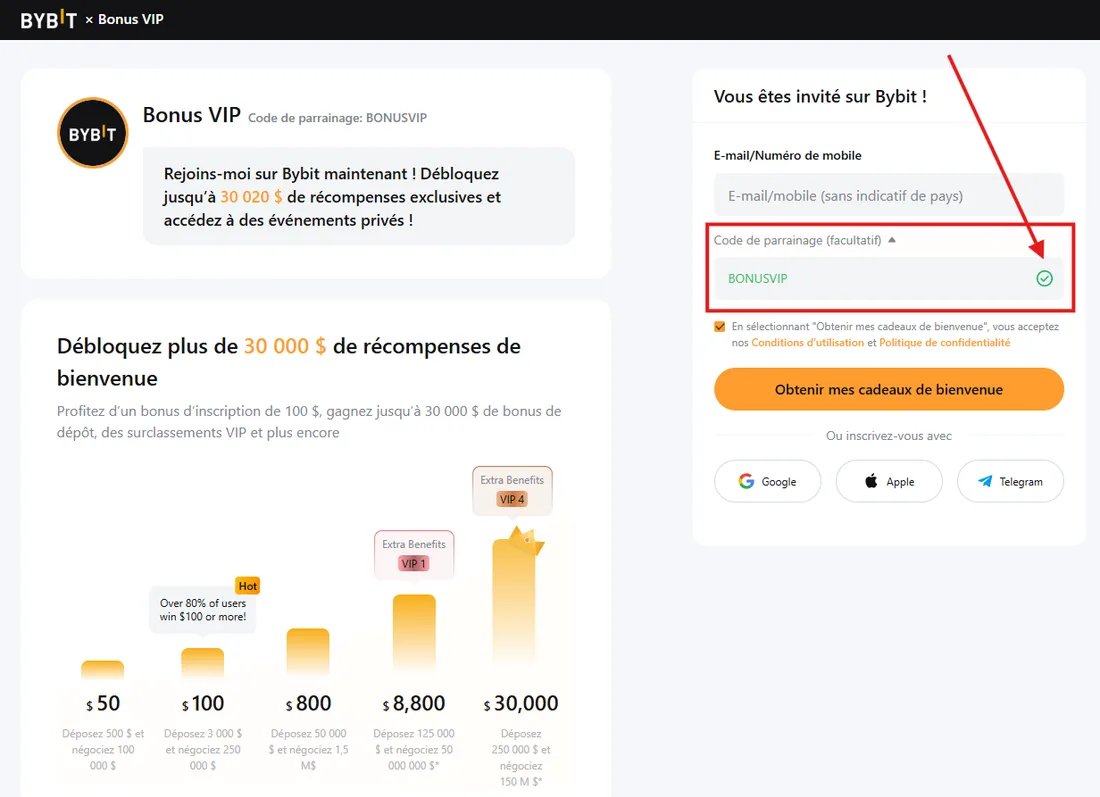Click the Déposez 250 000 $ condition text

pos(521,757)
